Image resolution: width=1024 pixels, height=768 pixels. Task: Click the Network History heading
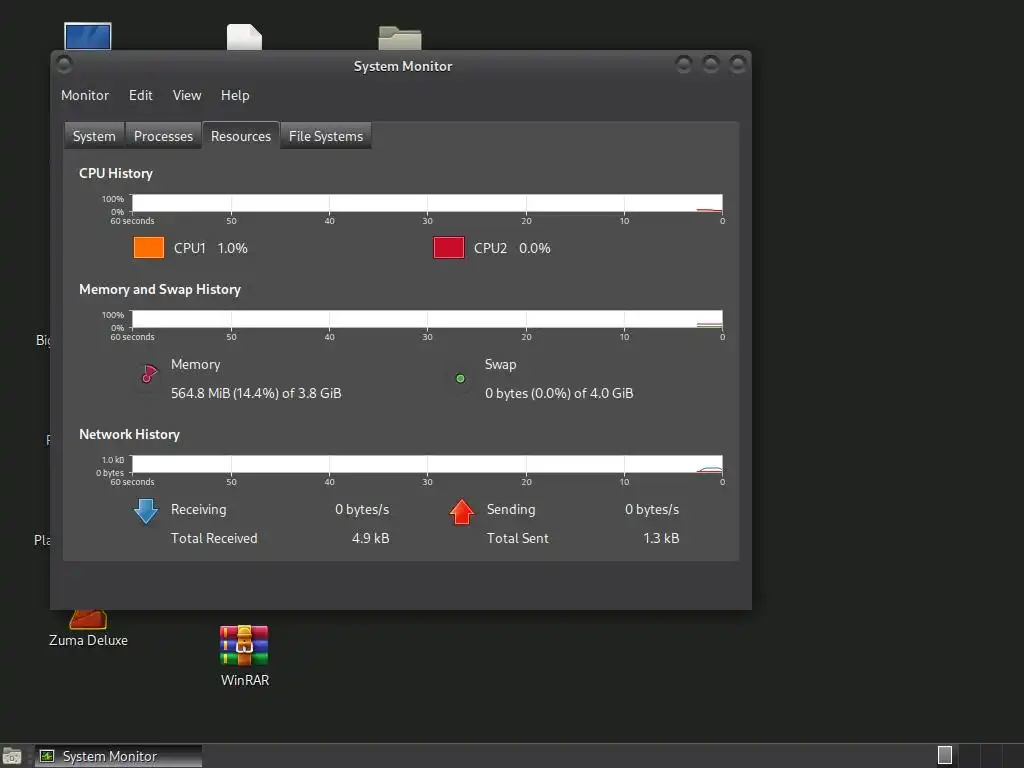129,434
